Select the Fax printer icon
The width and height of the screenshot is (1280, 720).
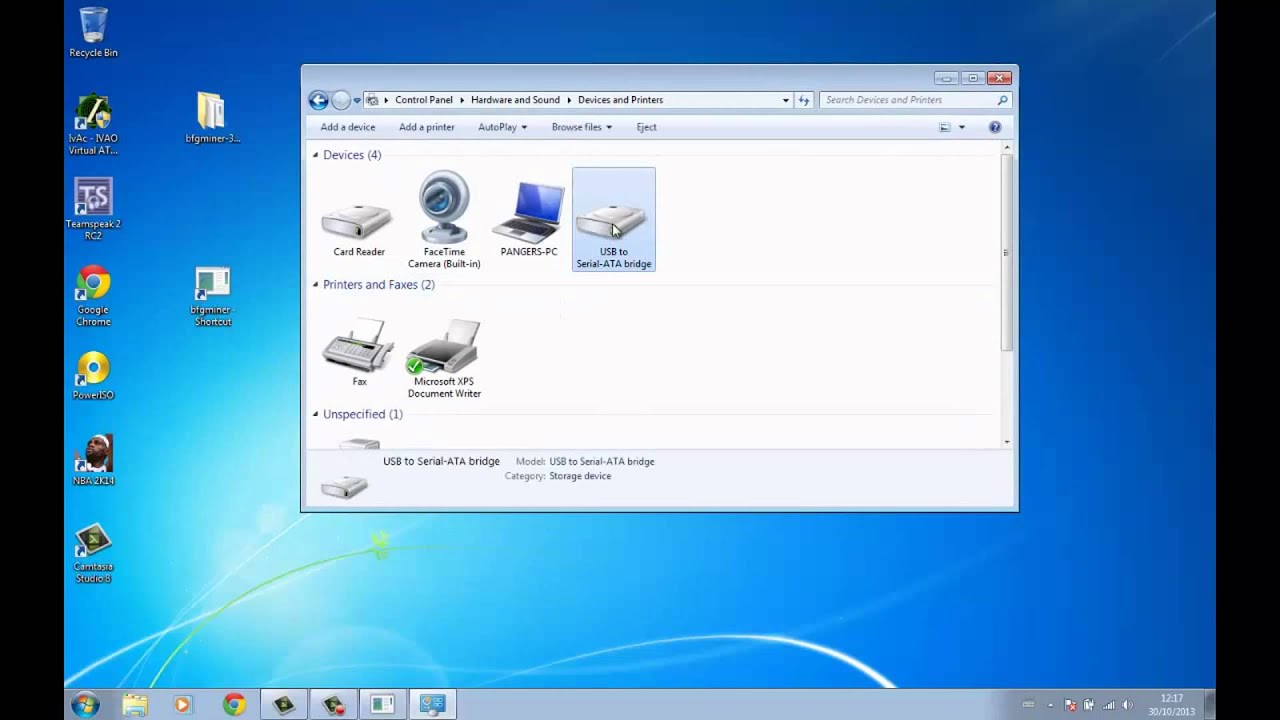point(359,353)
